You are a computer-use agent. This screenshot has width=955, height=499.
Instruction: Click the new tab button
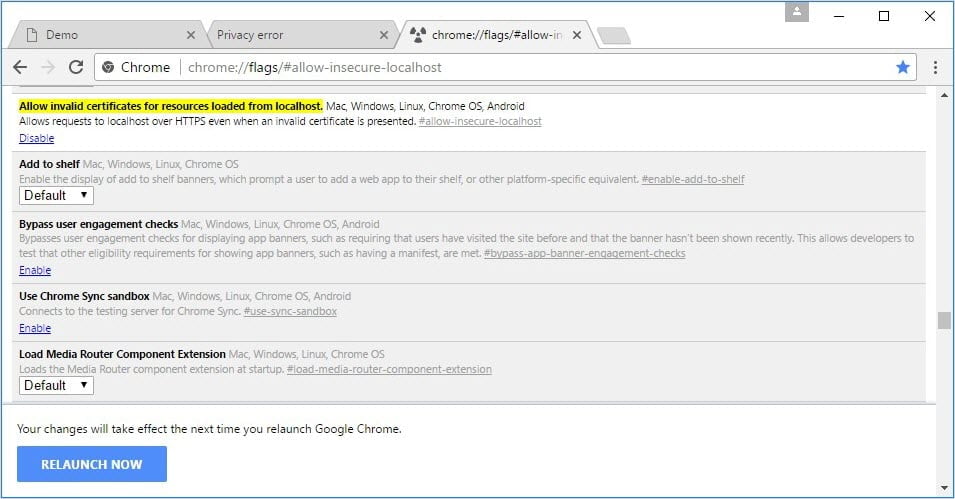[x=613, y=36]
